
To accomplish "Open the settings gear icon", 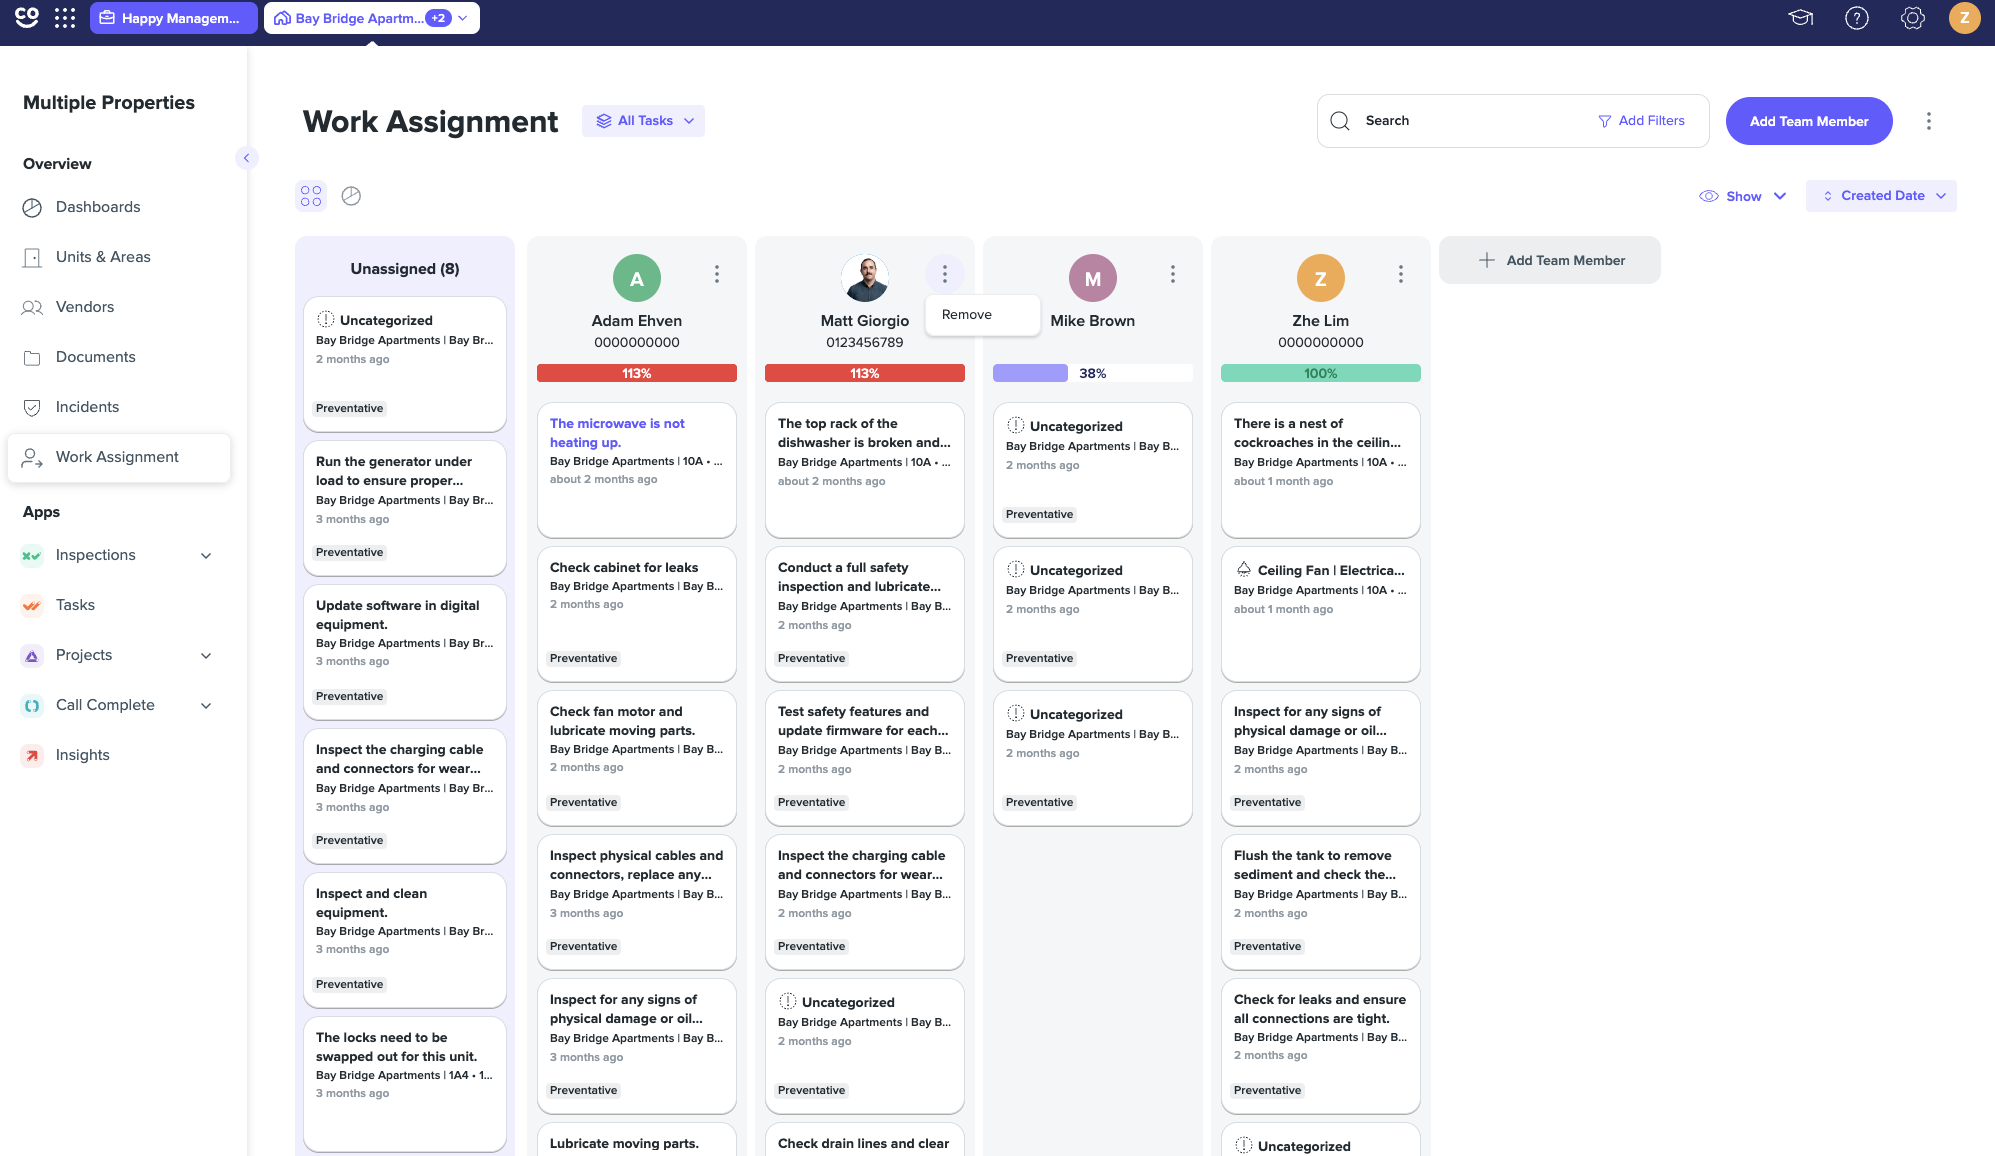I will pos(1913,18).
